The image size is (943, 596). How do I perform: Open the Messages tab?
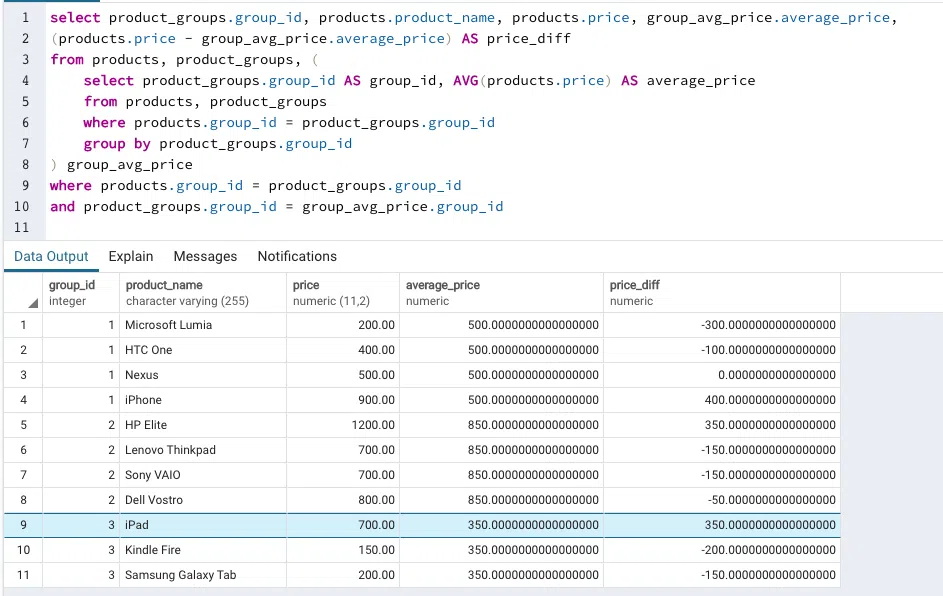click(x=205, y=256)
